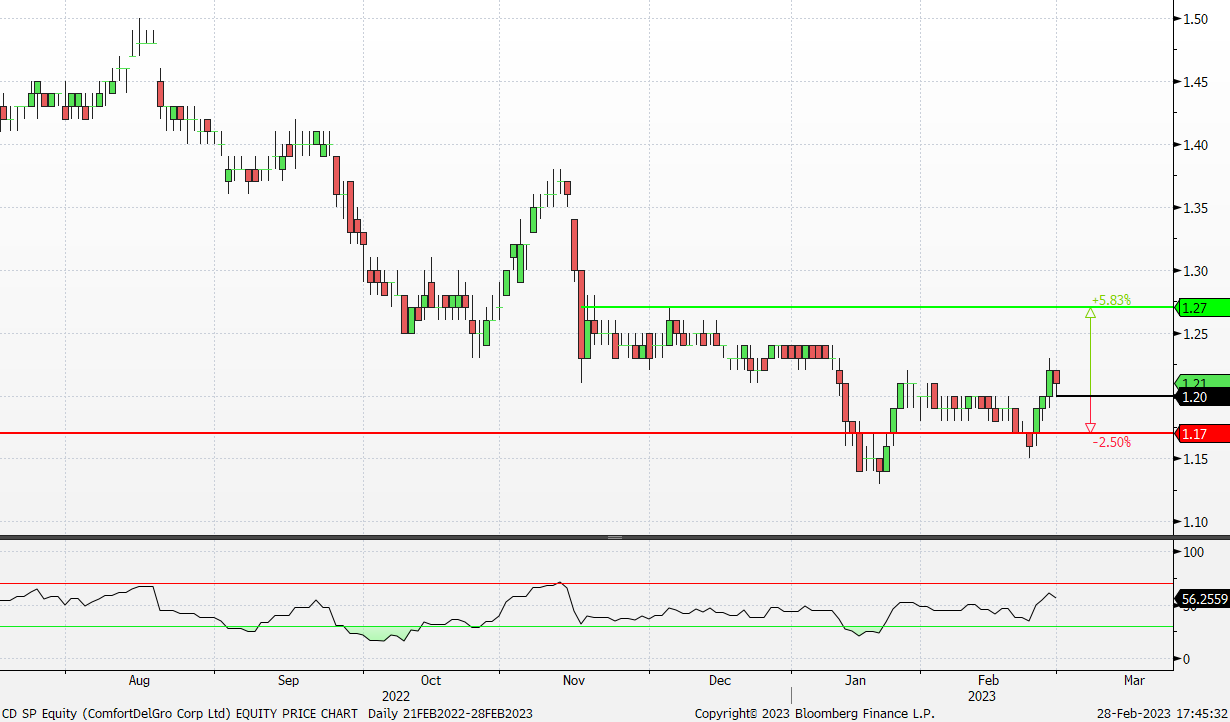Click the Feb month label
The width and height of the screenshot is (1230, 722).
coord(990,680)
